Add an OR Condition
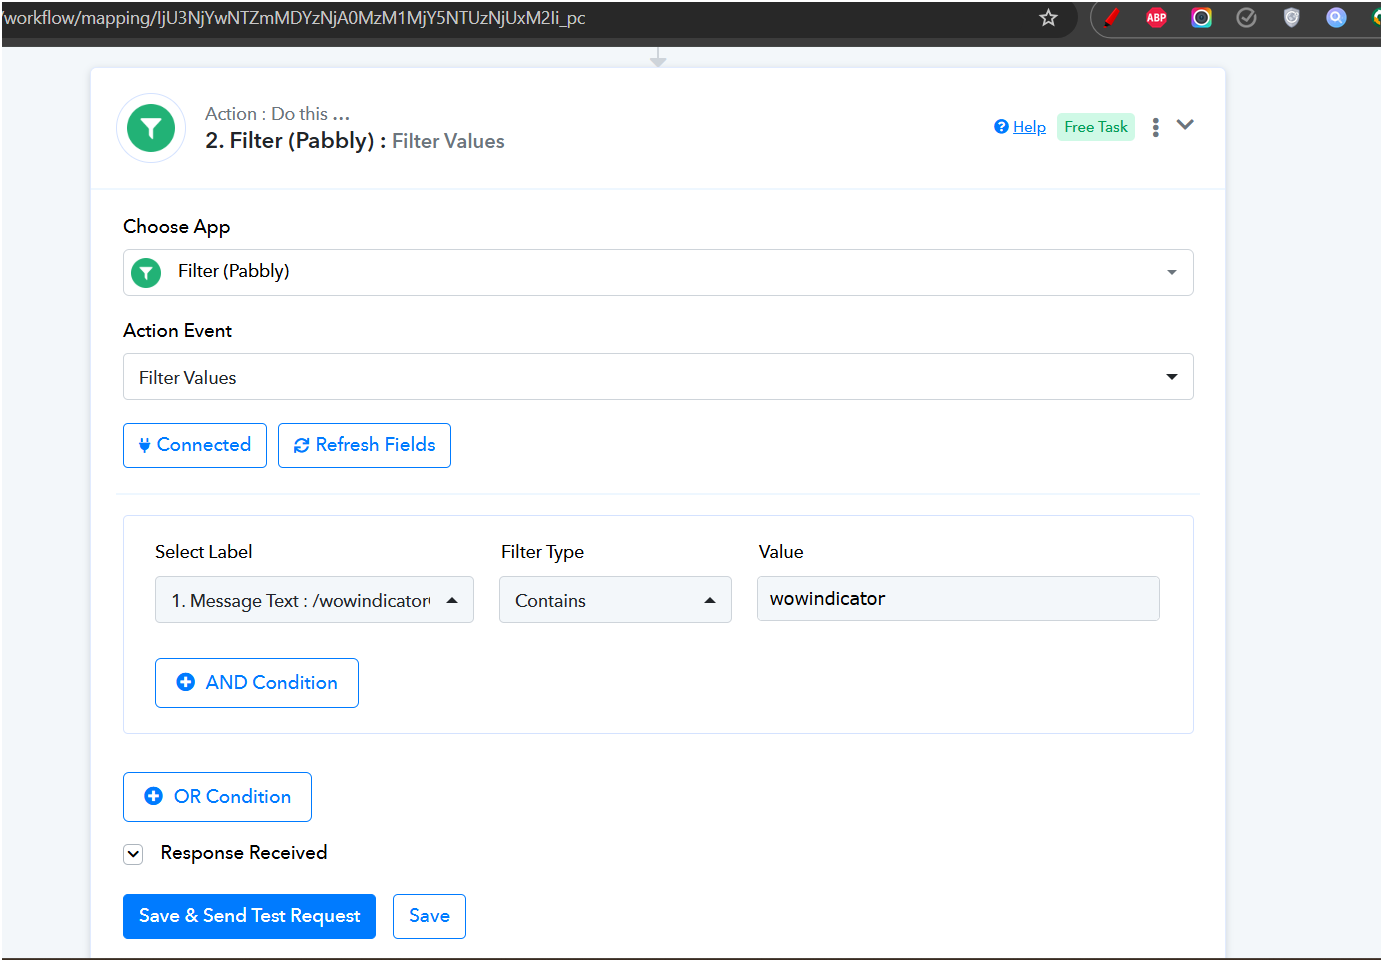1383x962 pixels. [217, 797]
